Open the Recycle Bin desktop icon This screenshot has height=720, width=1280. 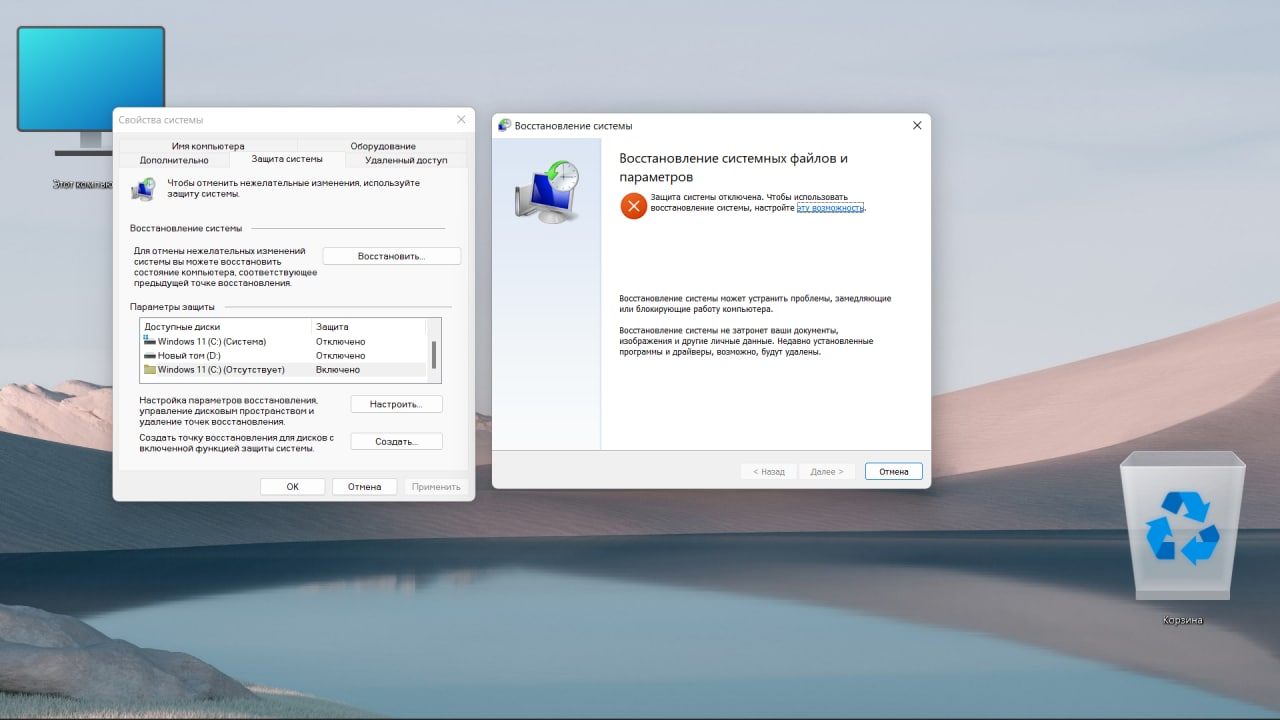click(1183, 525)
